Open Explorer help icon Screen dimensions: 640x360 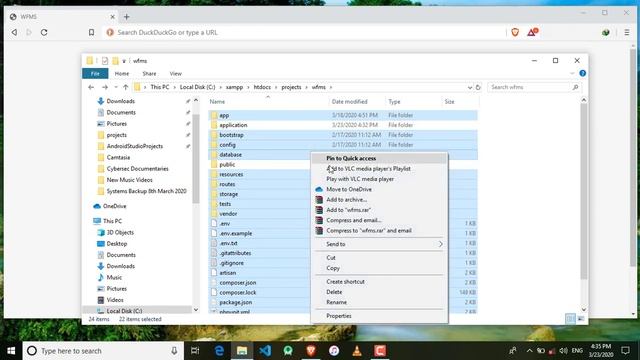point(582,73)
